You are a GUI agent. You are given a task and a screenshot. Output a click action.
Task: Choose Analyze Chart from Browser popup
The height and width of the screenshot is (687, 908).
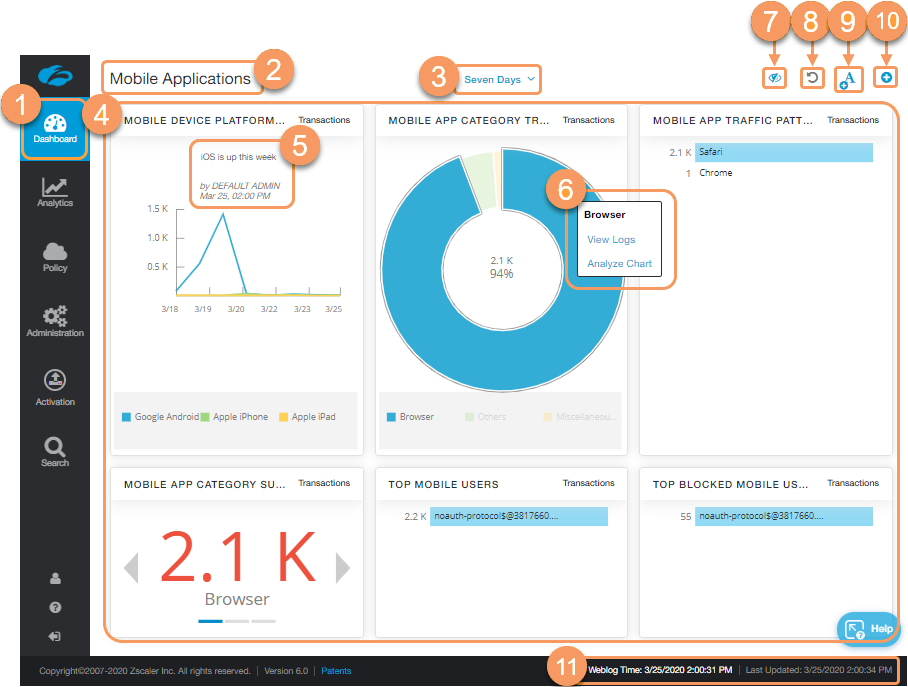[x=619, y=264]
